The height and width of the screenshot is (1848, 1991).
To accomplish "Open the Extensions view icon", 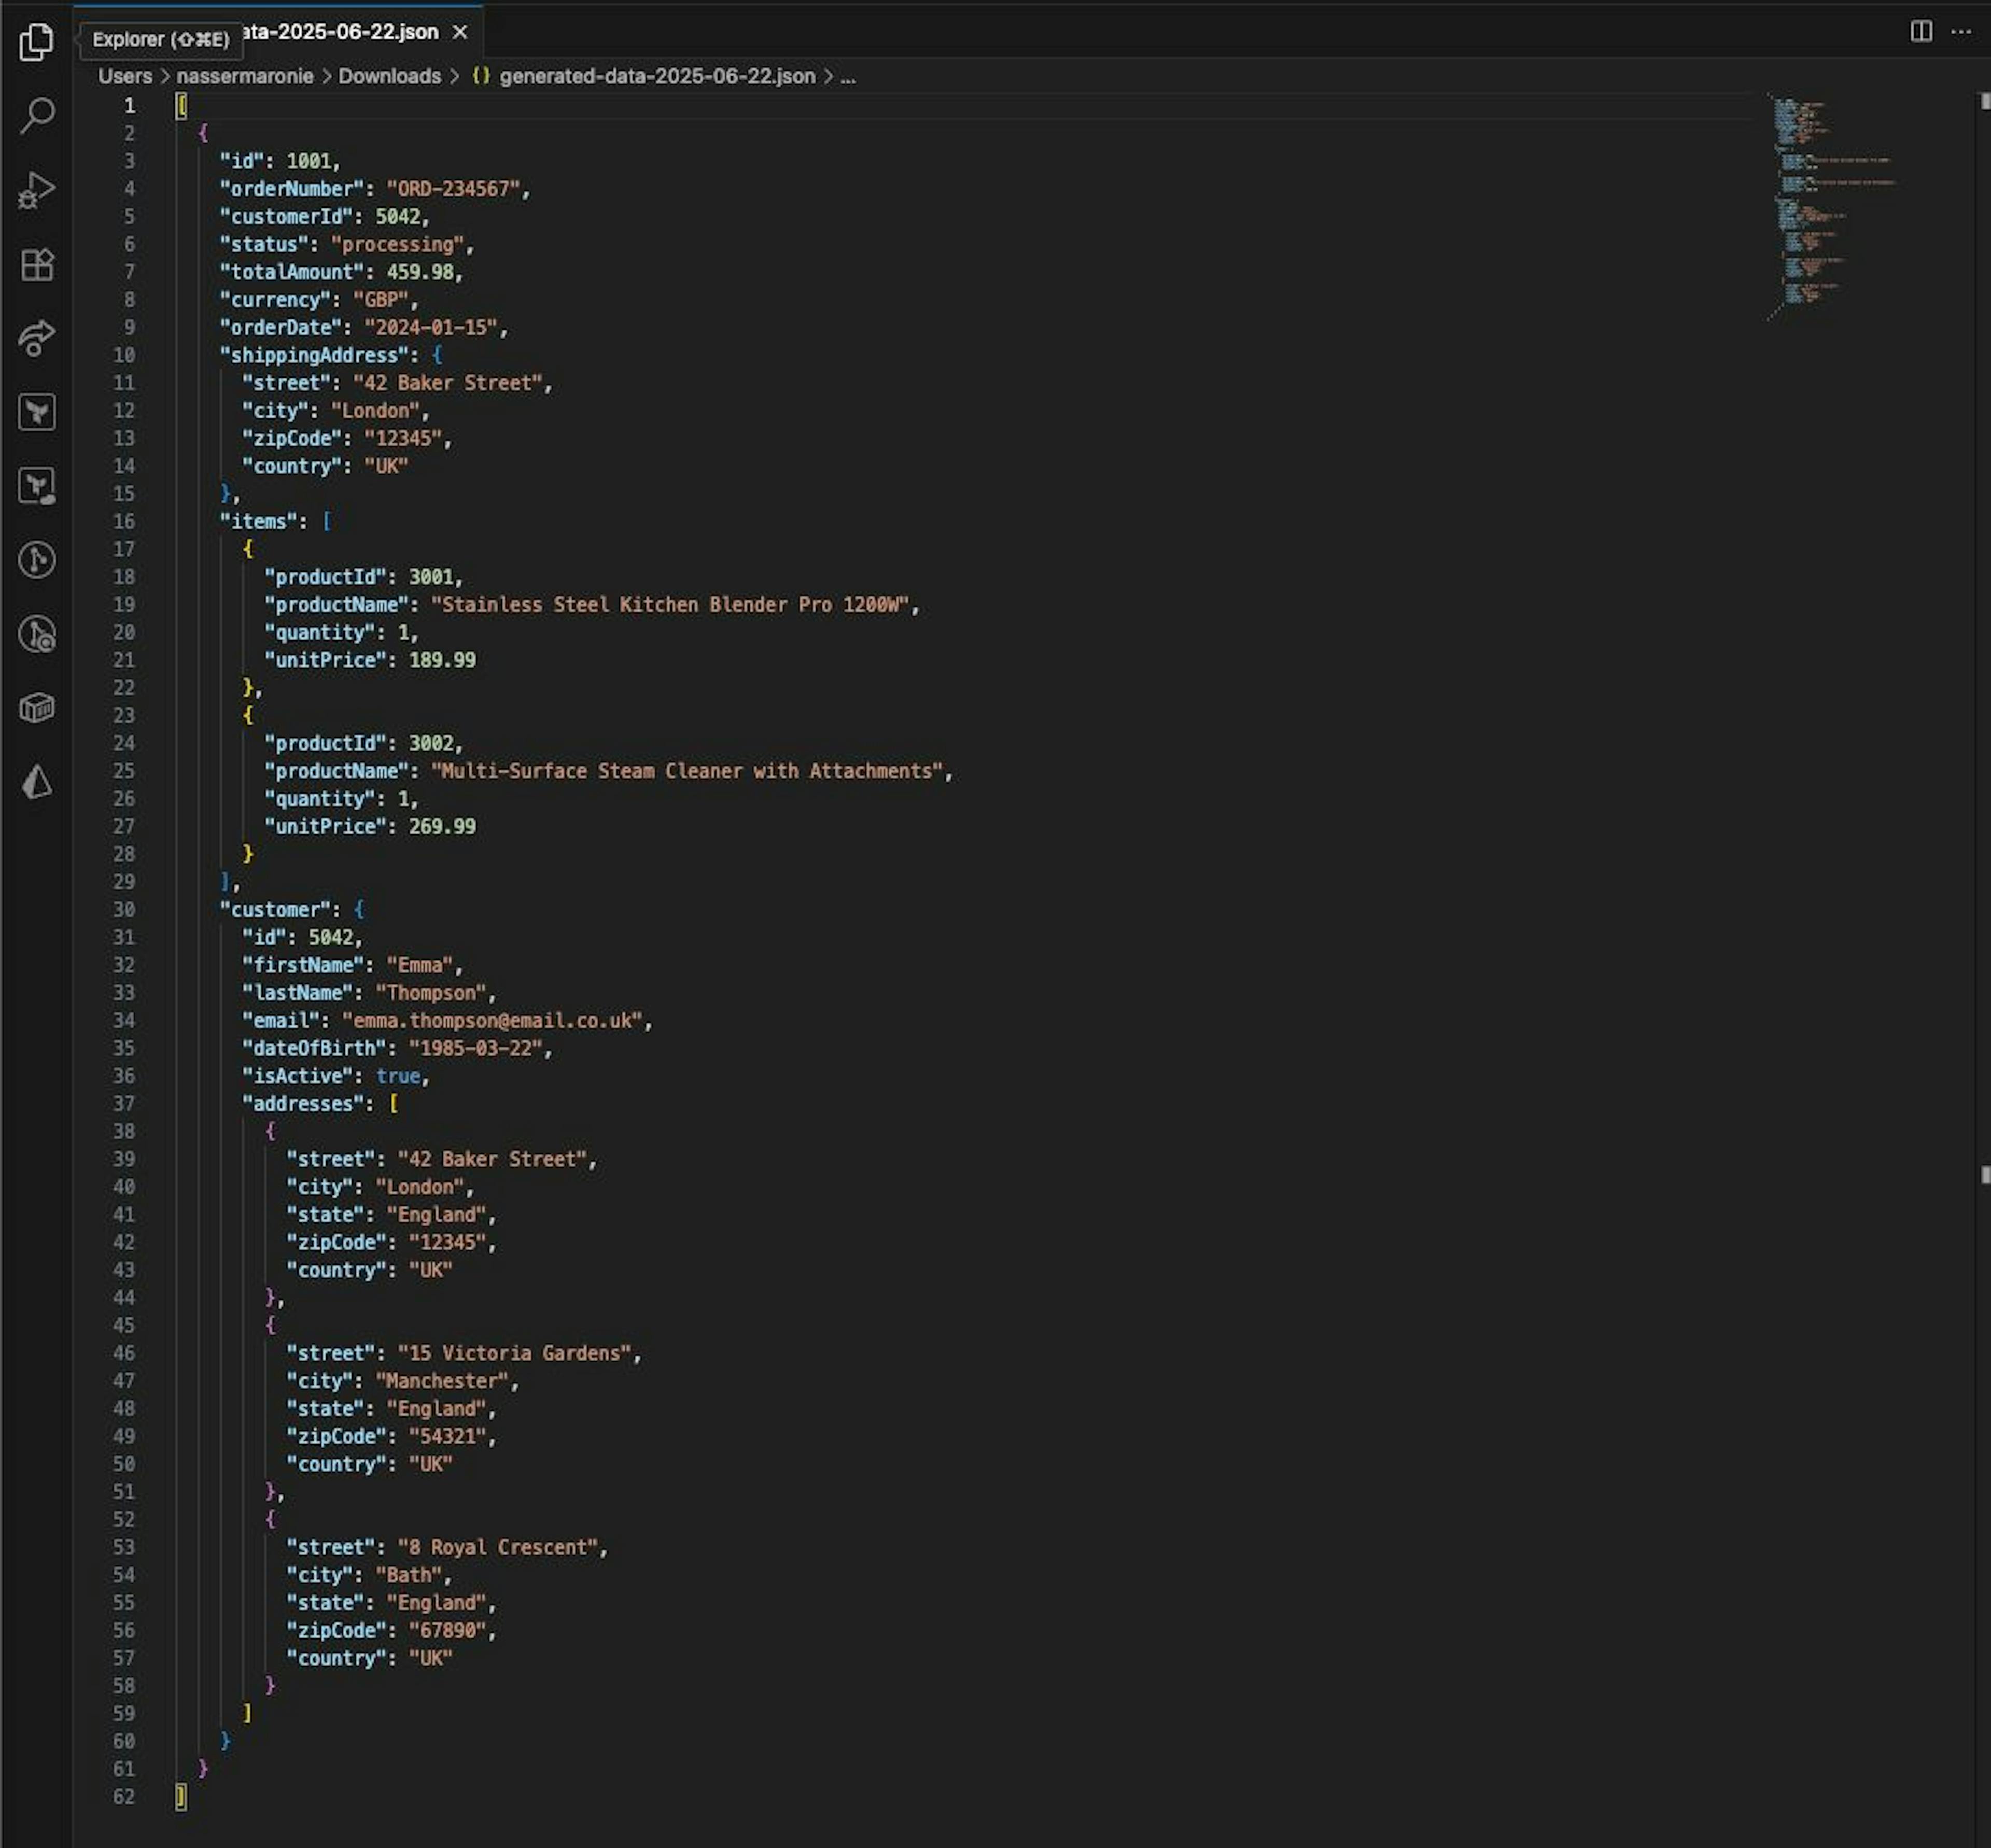I will pyautogui.click(x=36, y=264).
